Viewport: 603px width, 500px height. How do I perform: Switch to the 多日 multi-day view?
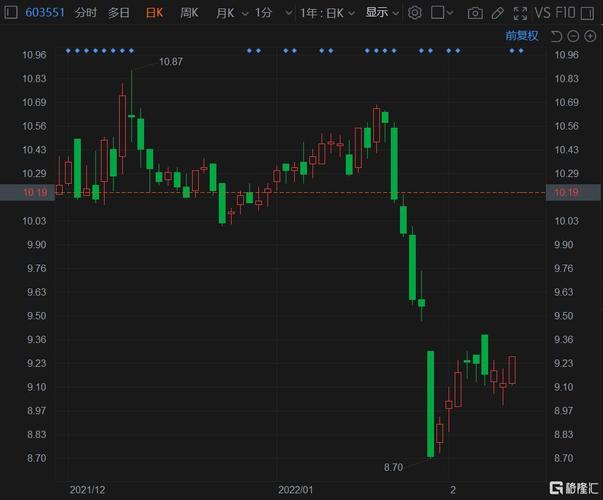coord(118,13)
